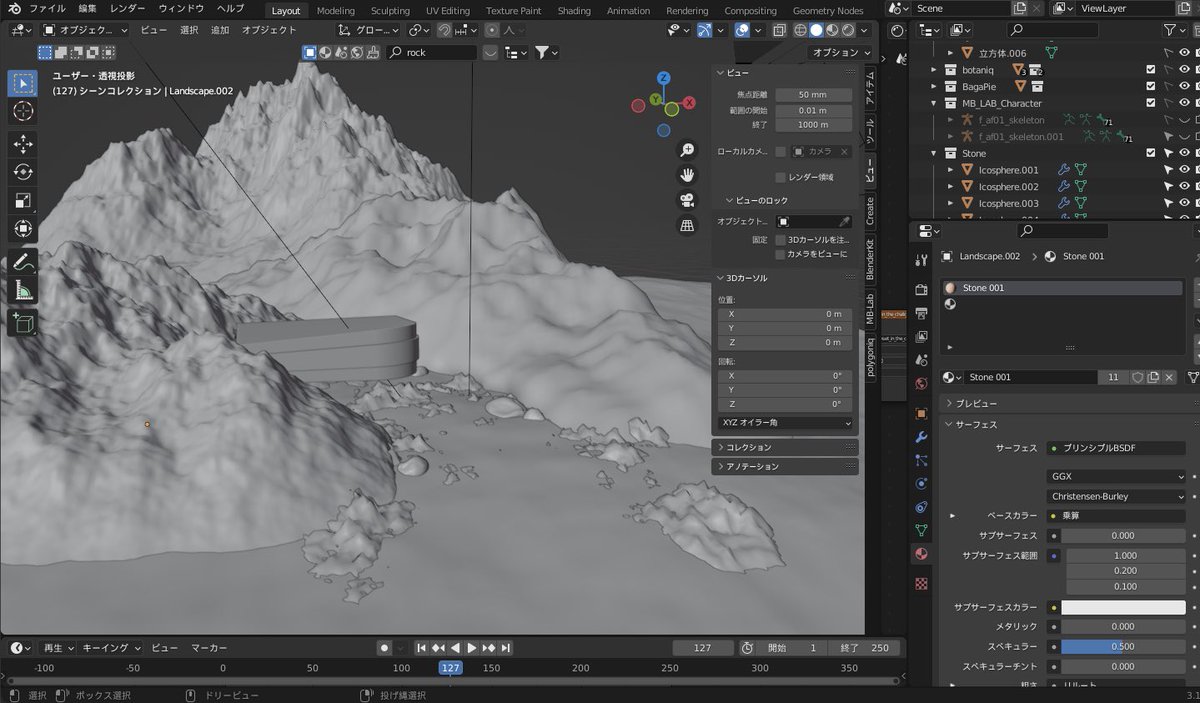
Task: Open the Texture properties checker tab
Action: (921, 583)
